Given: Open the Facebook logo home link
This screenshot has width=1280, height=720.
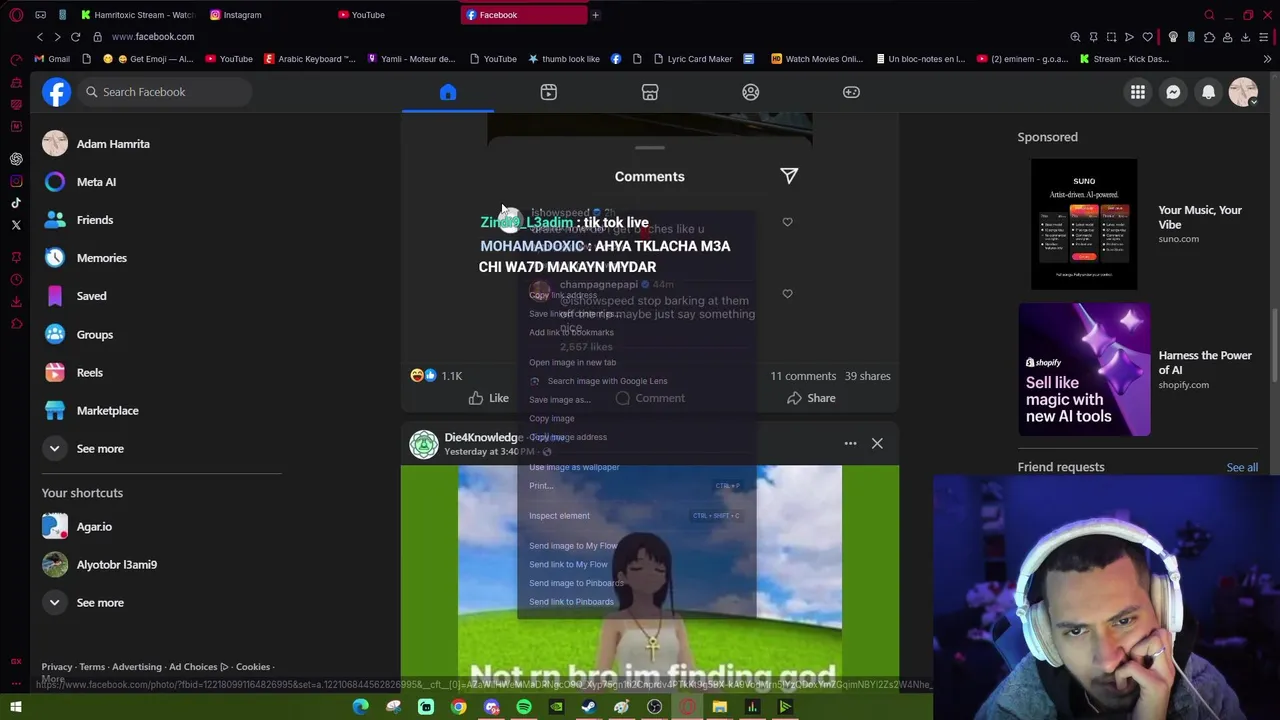Looking at the screenshot, I should tap(57, 92).
